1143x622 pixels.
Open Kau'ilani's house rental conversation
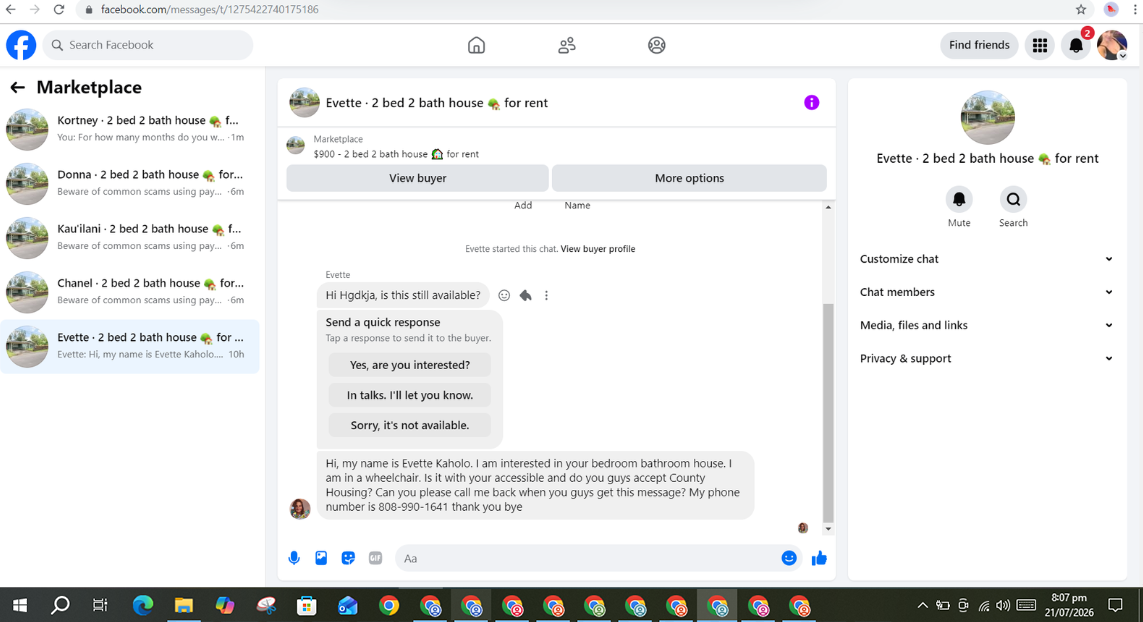(130, 237)
